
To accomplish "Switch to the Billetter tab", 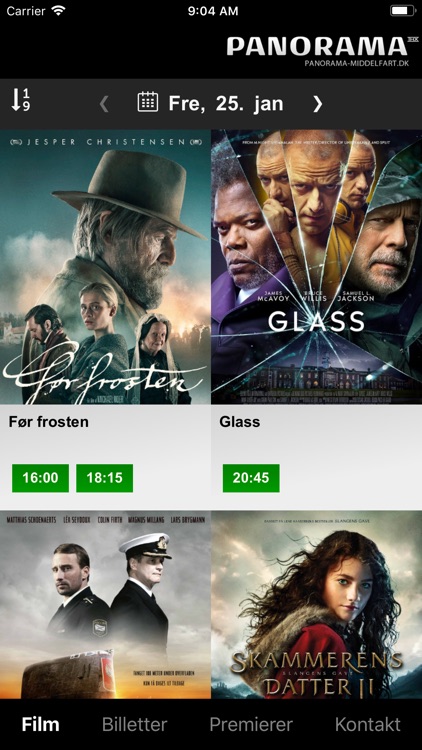I will (x=134, y=724).
